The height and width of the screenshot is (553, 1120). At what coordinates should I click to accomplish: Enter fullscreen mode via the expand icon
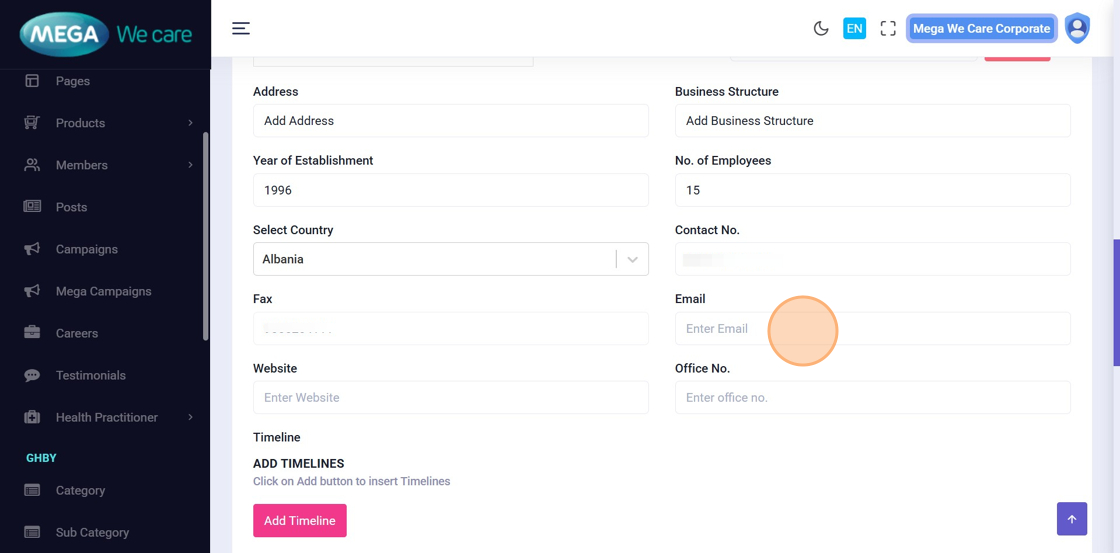(888, 29)
